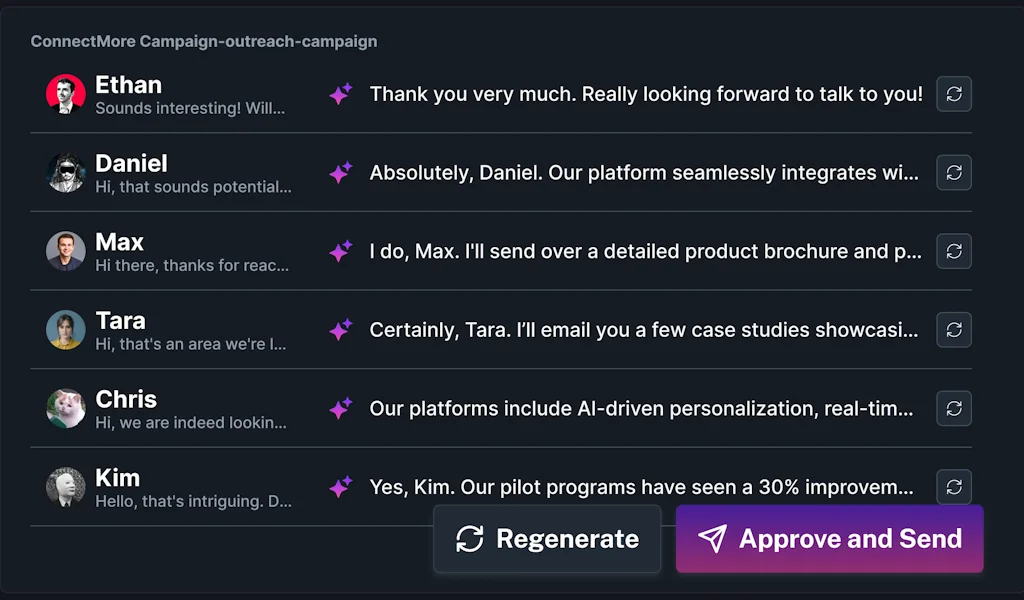The image size is (1024, 600).
Task: Click Approve and Send
Action: pyautogui.click(x=829, y=539)
